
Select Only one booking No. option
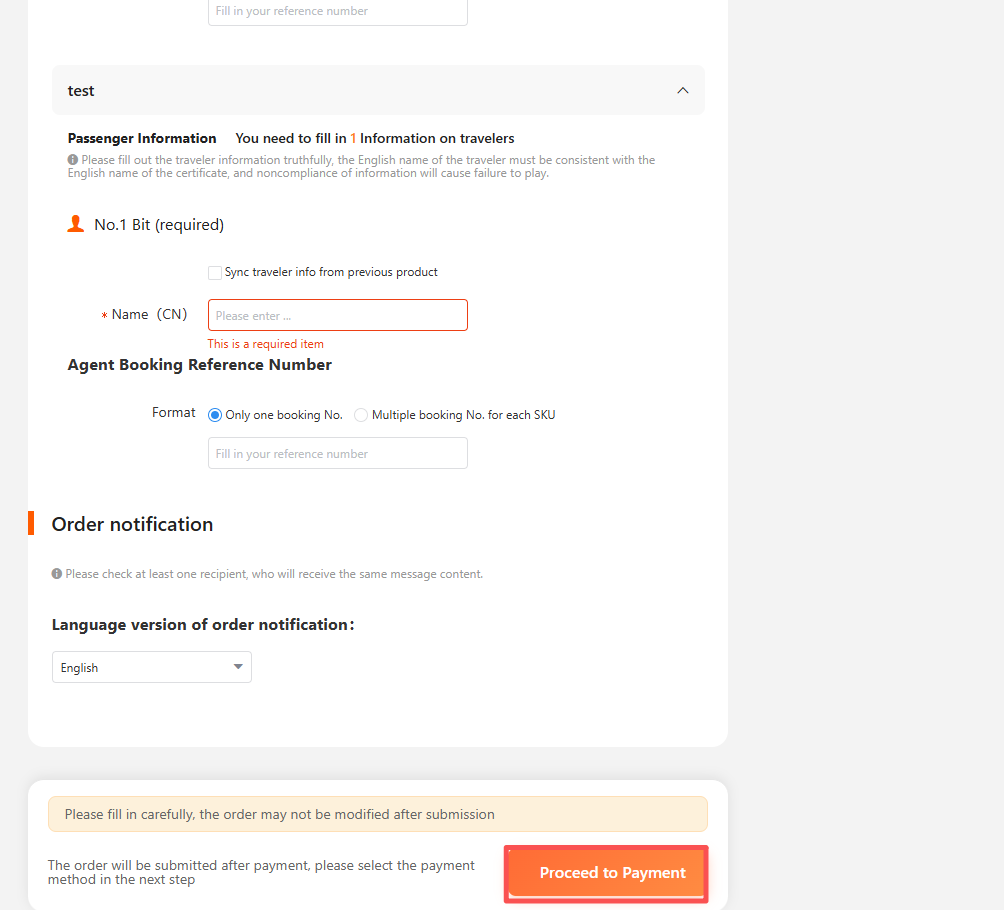215,415
